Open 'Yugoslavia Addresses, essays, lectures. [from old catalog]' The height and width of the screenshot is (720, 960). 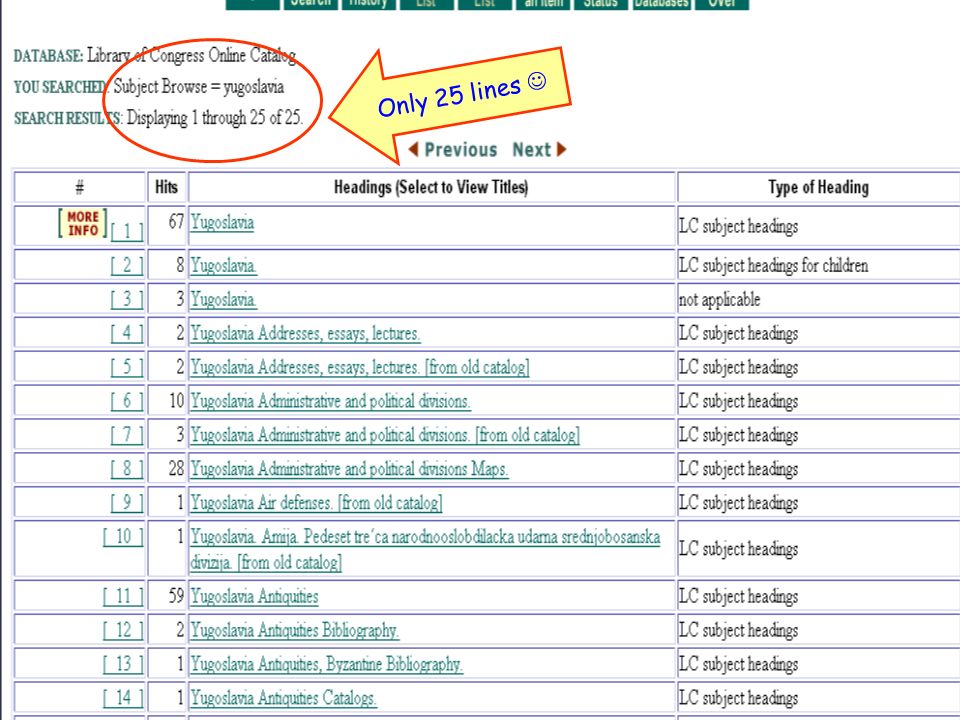[360, 367]
